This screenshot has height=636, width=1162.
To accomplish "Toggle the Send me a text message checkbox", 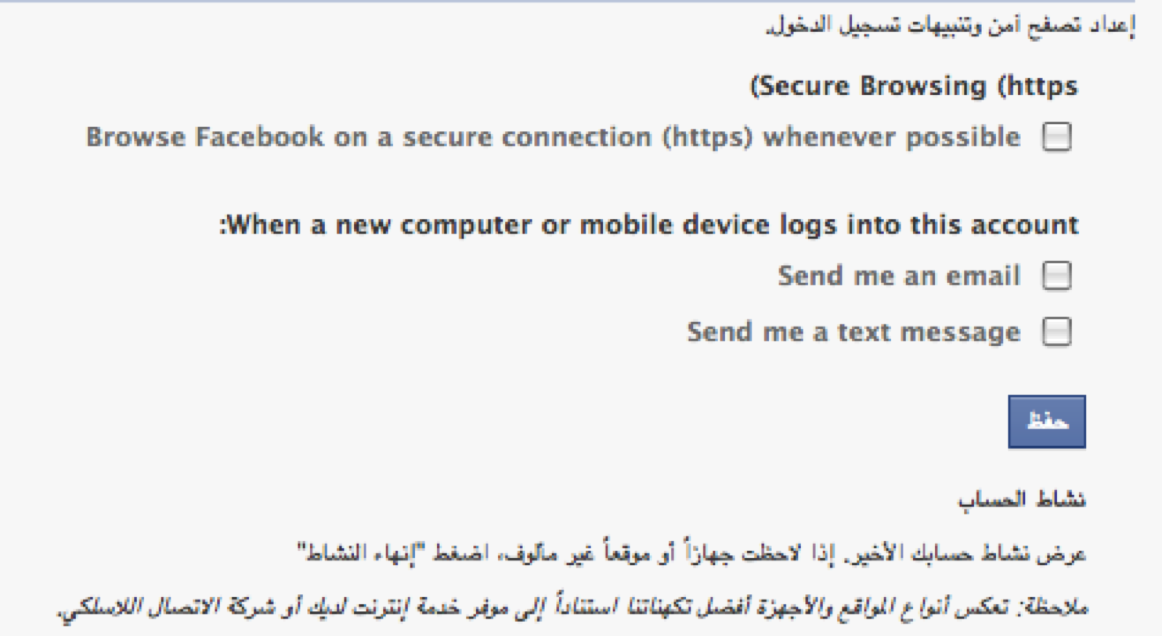I will click(1056, 332).
